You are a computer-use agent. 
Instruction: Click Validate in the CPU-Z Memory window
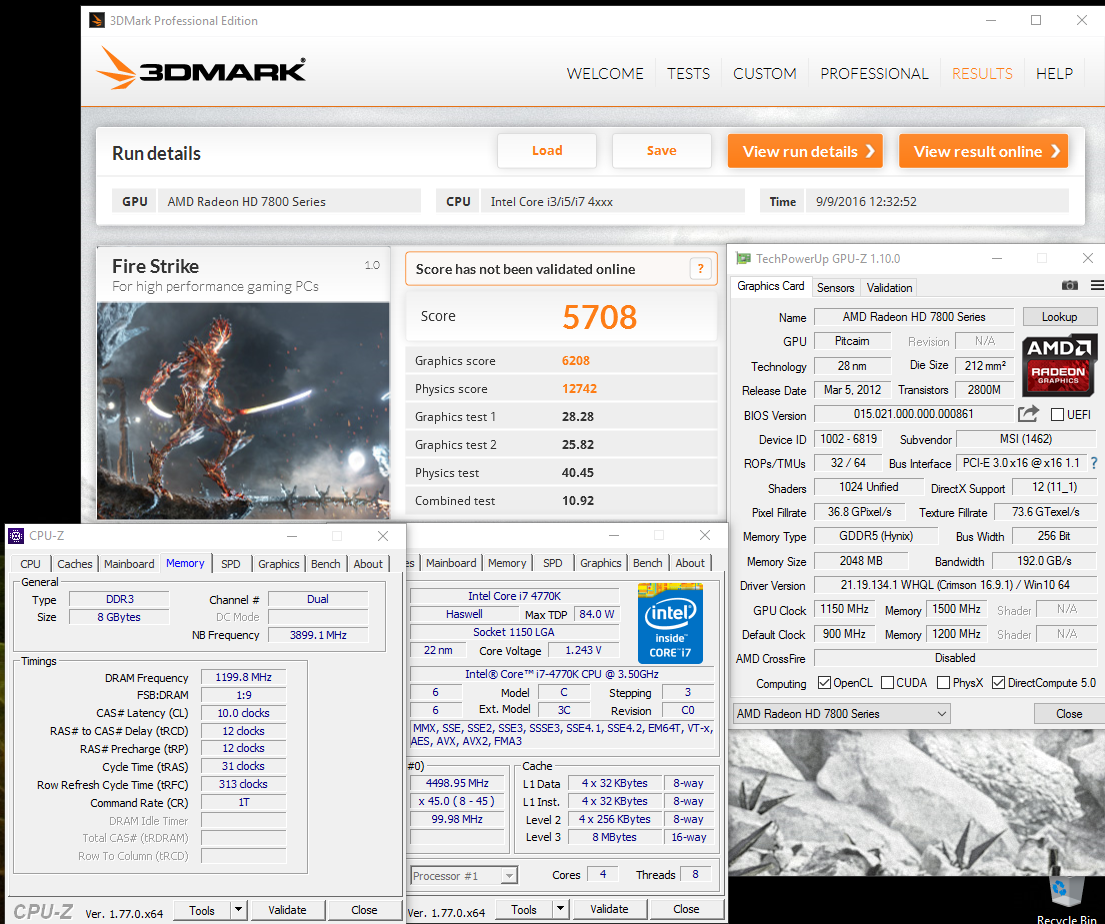[x=287, y=909]
